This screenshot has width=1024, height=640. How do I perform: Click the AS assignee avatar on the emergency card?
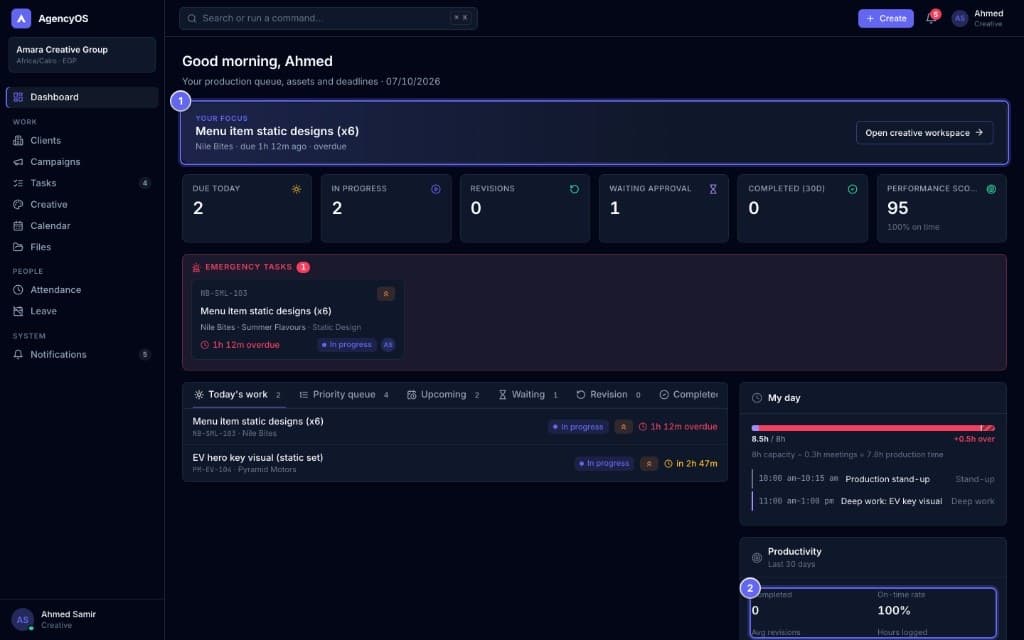tap(388, 345)
